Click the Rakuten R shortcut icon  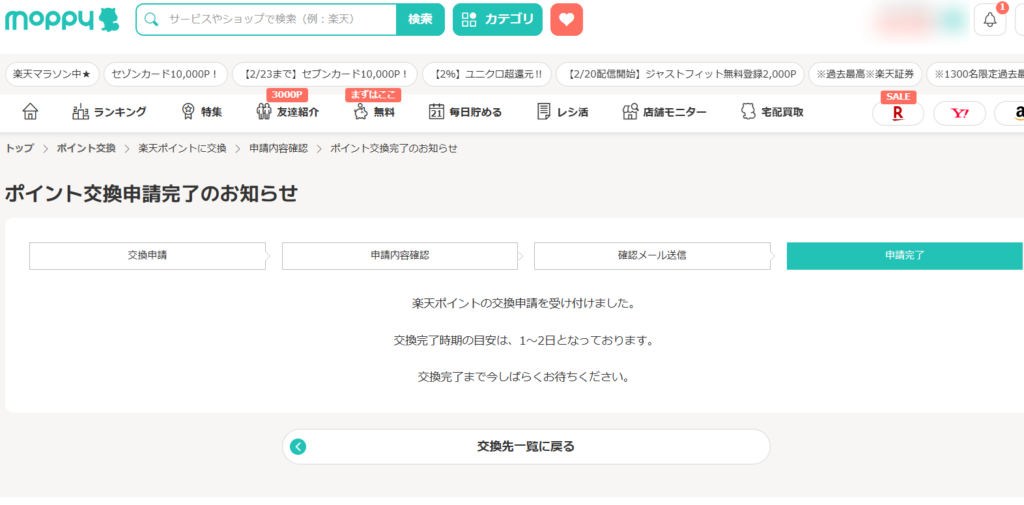[898, 114]
